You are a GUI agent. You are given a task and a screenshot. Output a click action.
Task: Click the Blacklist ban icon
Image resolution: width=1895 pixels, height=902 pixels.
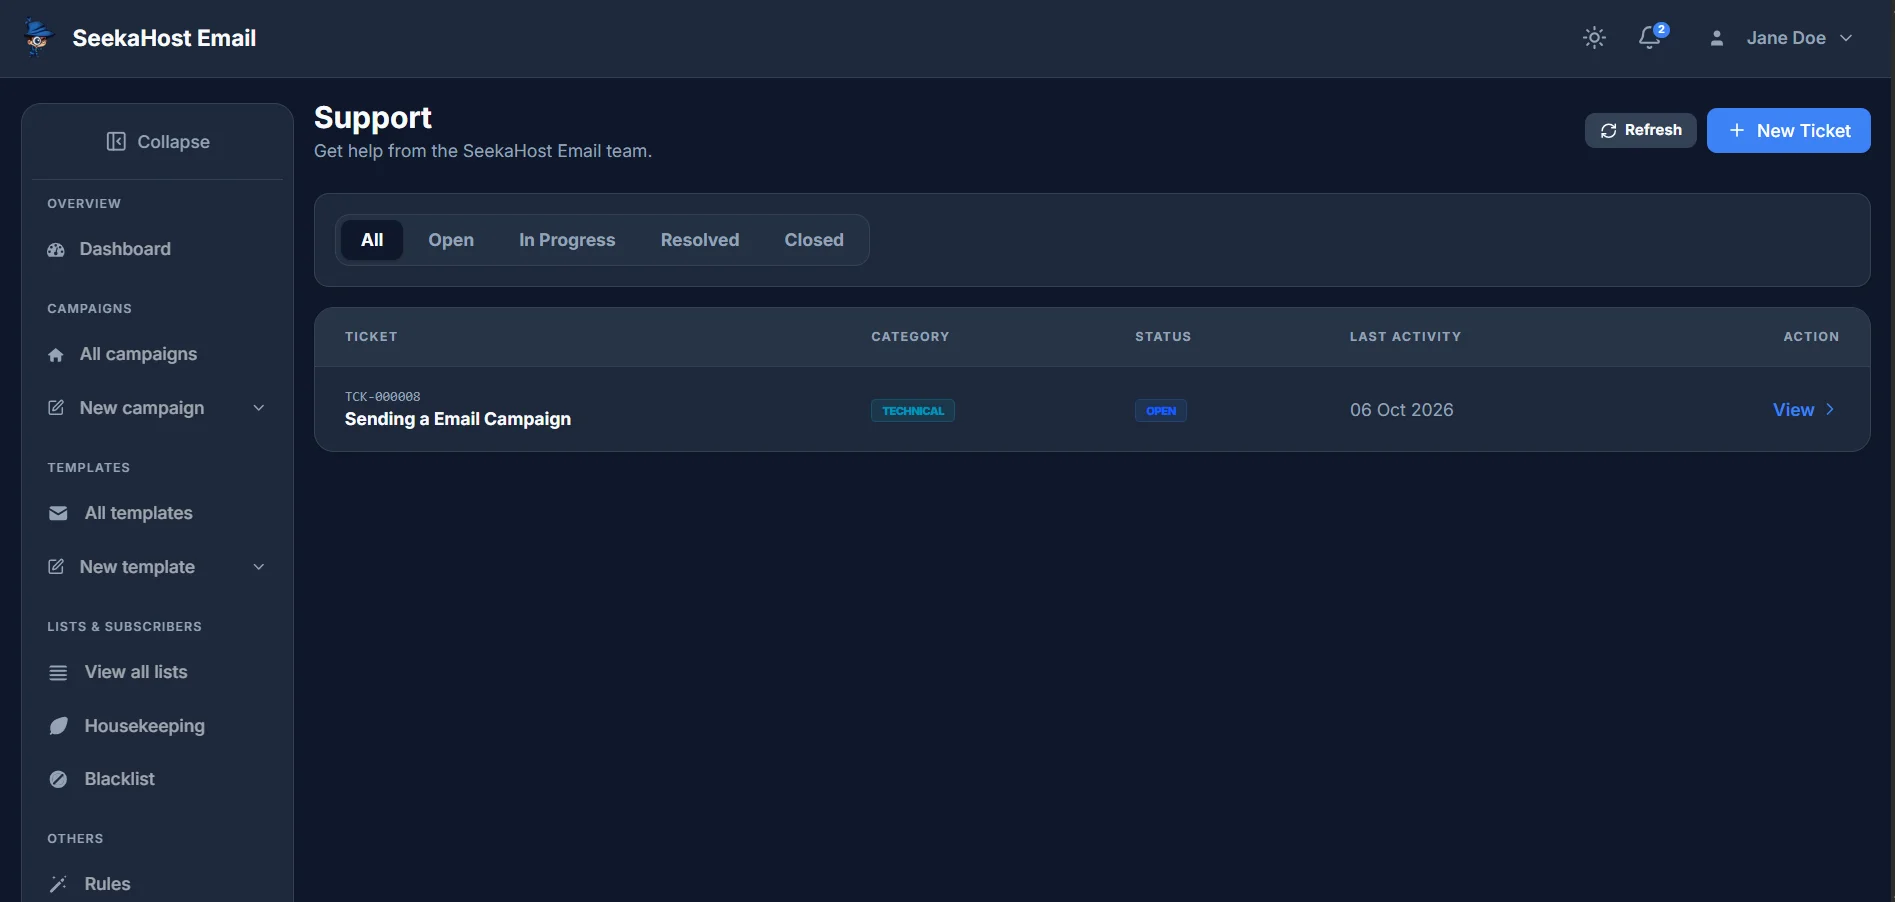[58, 779]
